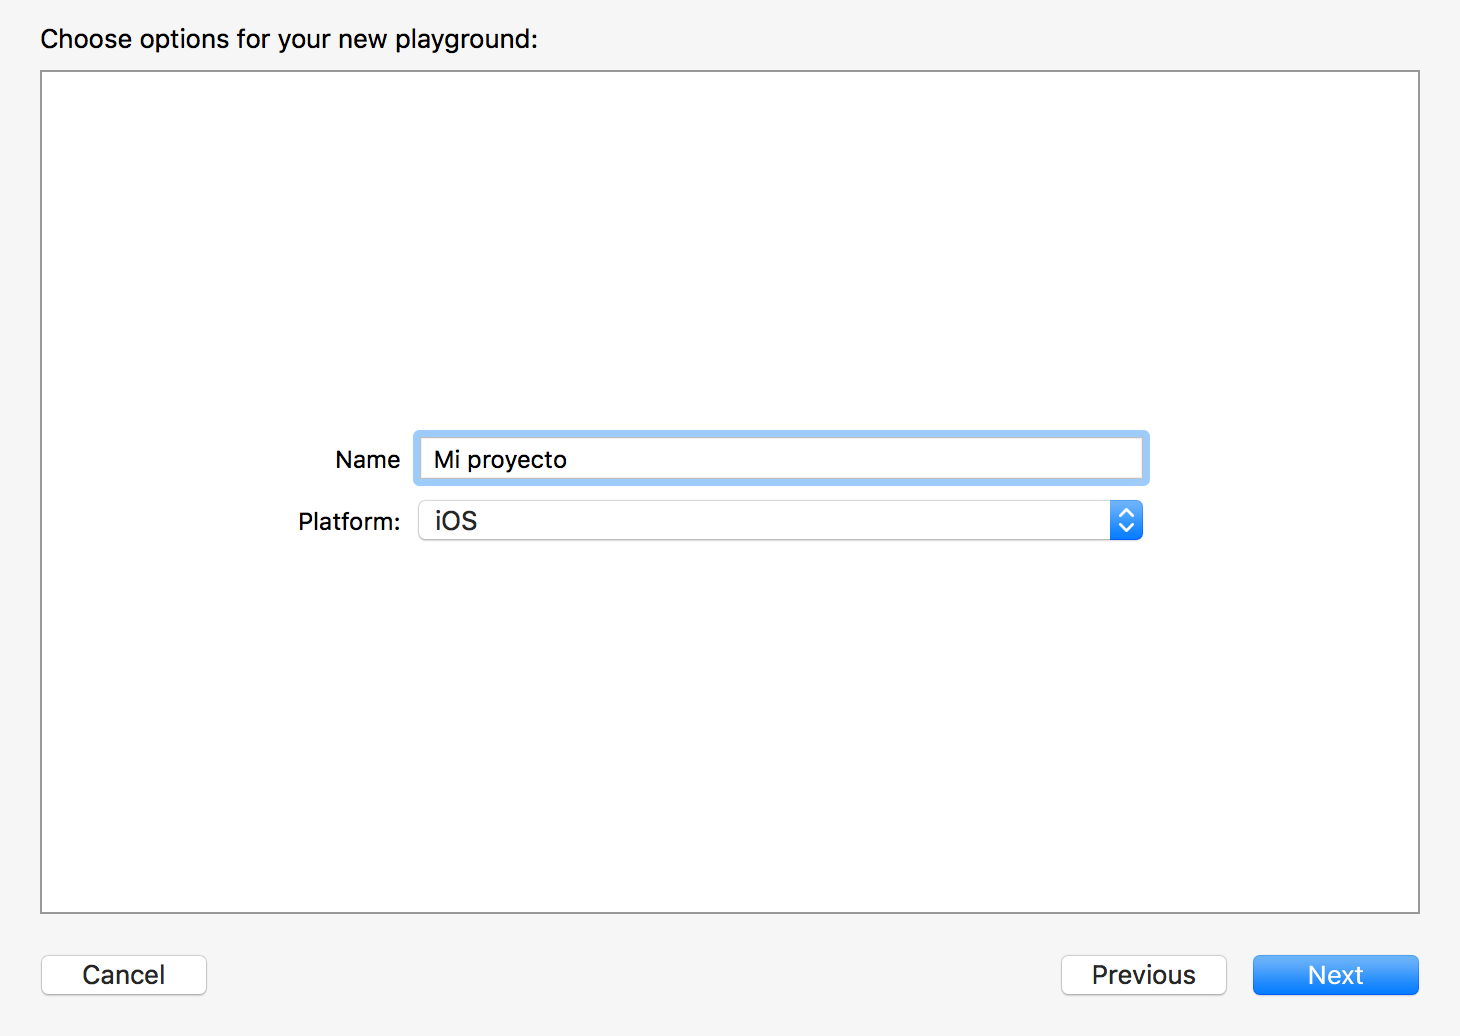Image resolution: width=1460 pixels, height=1036 pixels.
Task: Click the "Choose options for your new playground" heading
Action: (x=289, y=39)
